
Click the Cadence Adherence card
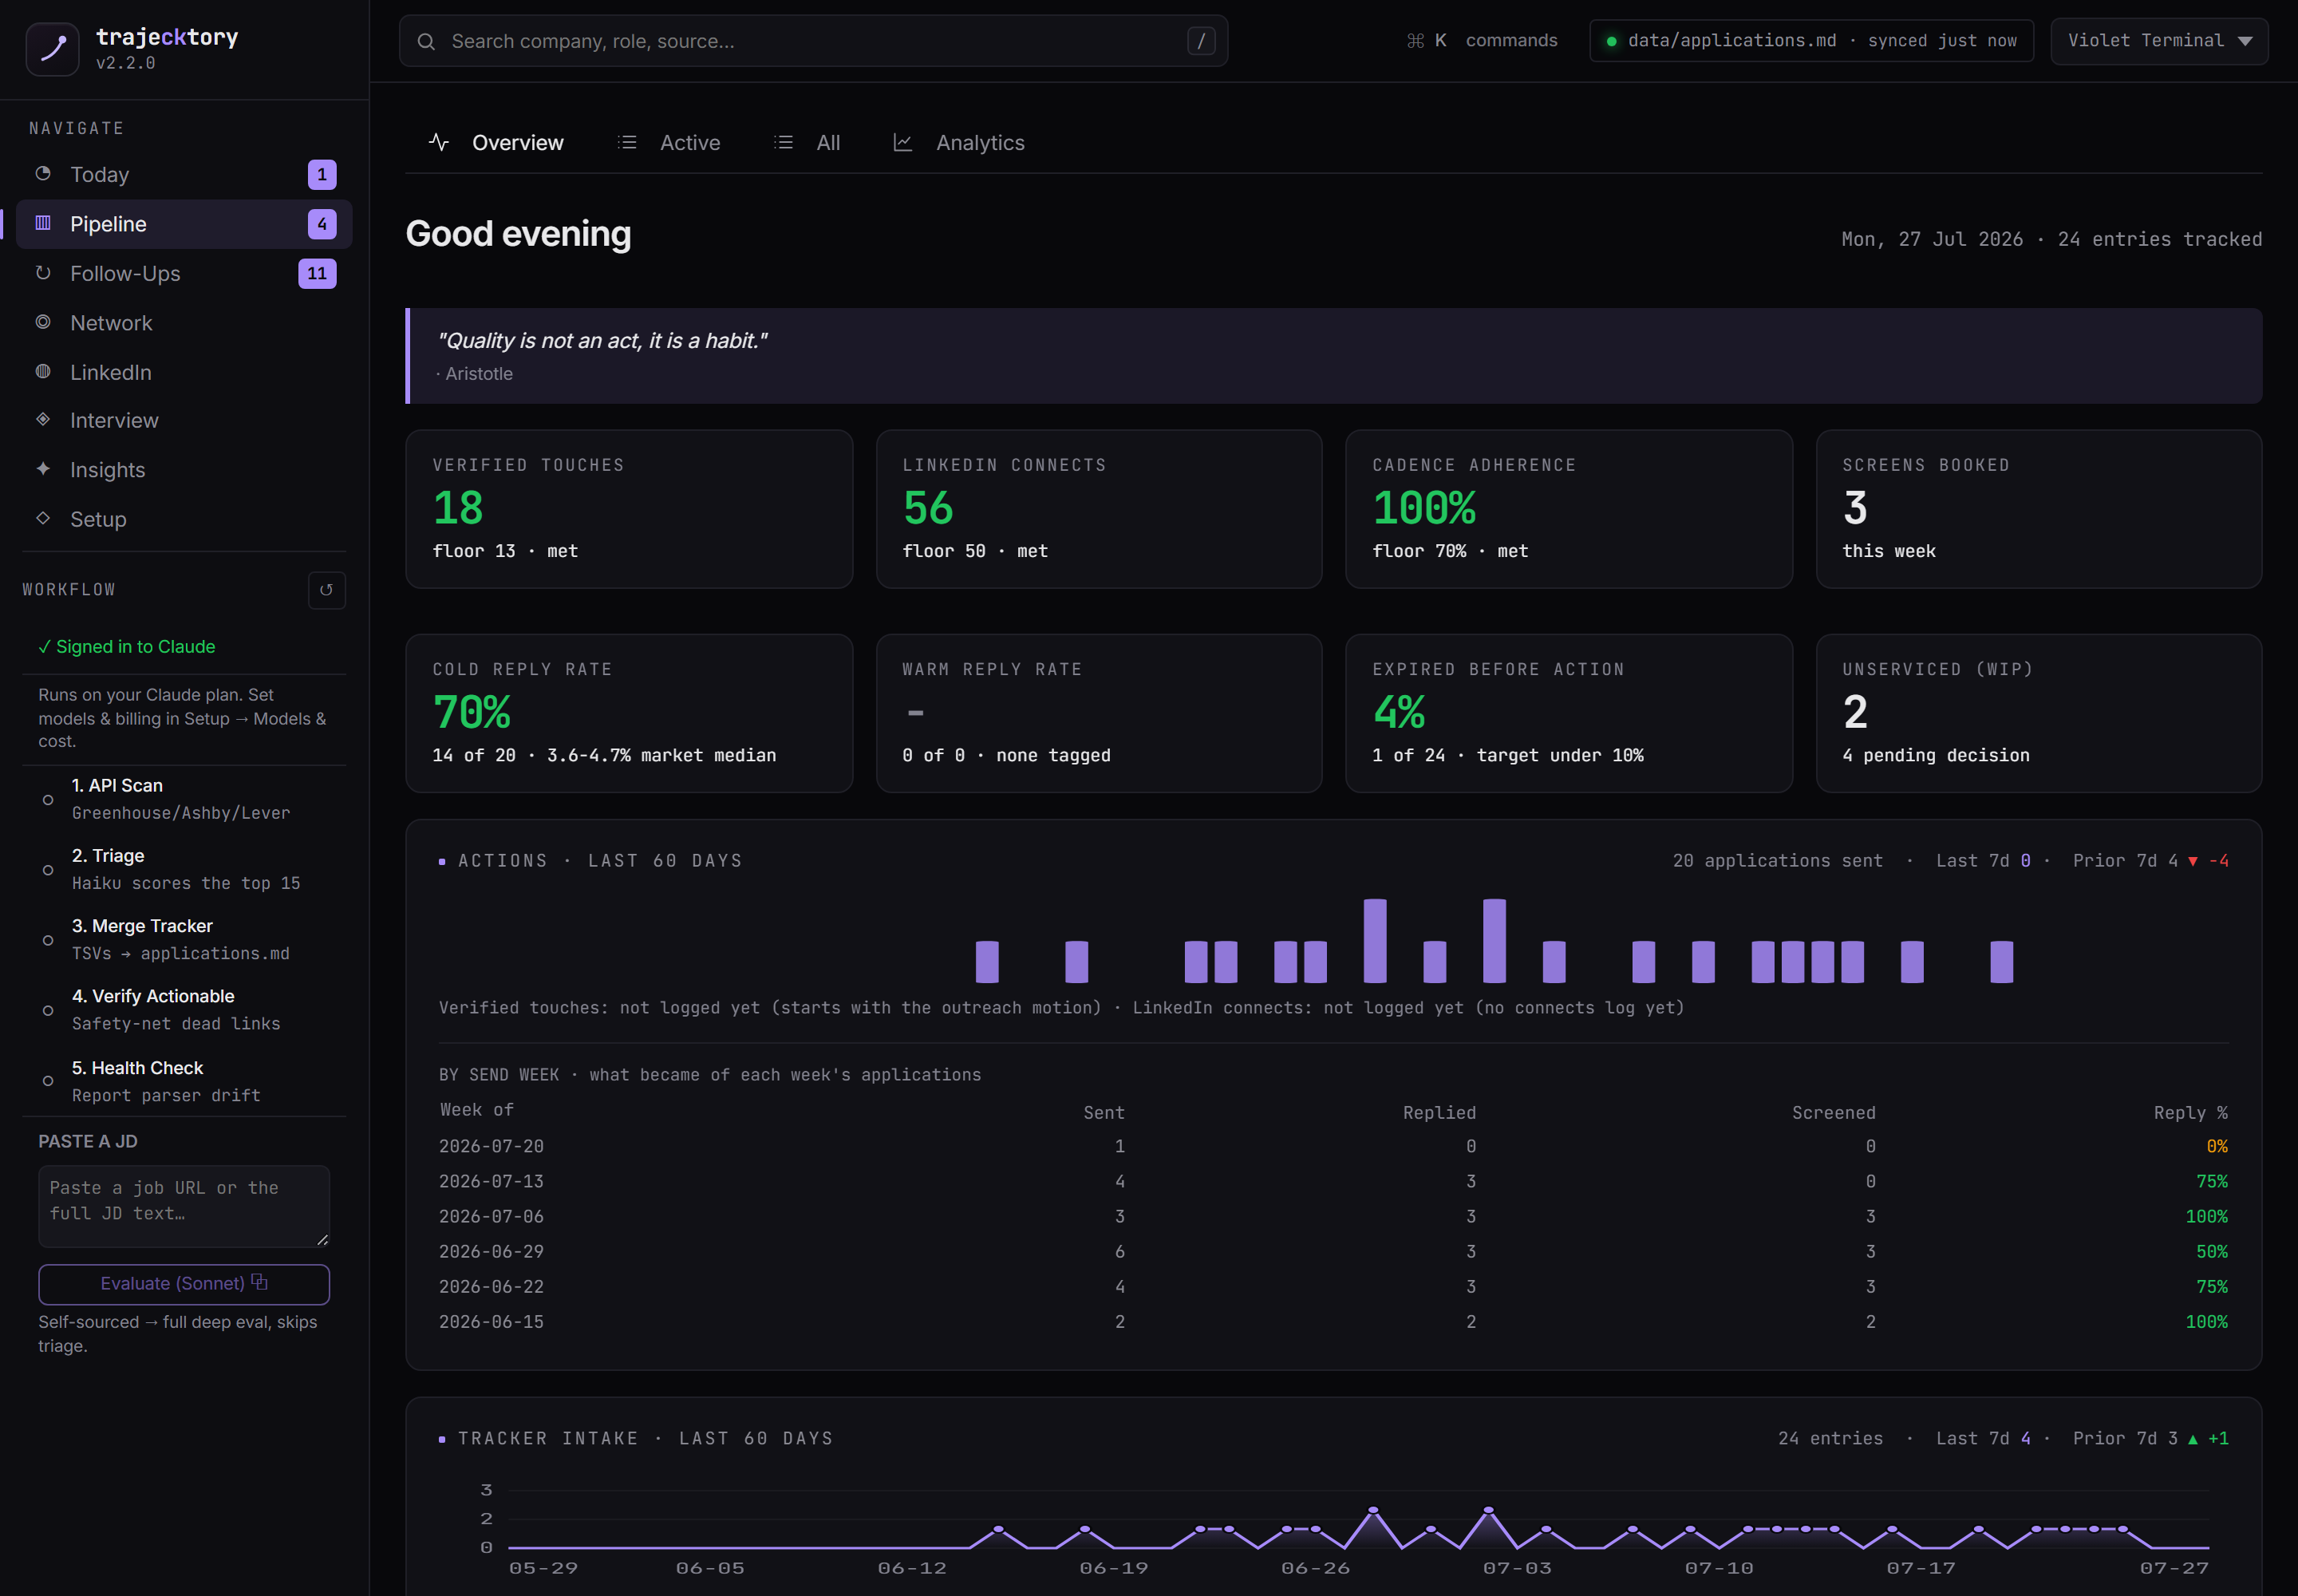(1568, 509)
